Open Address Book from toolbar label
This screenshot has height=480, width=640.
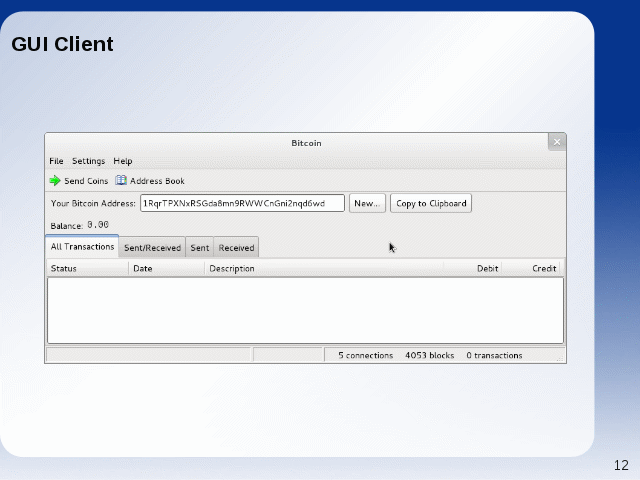(157, 181)
